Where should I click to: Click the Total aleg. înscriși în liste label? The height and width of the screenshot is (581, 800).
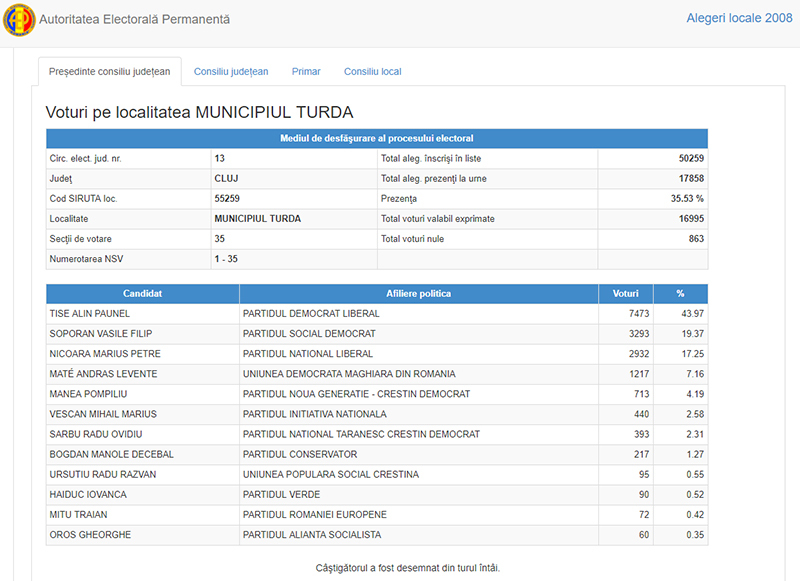point(431,159)
